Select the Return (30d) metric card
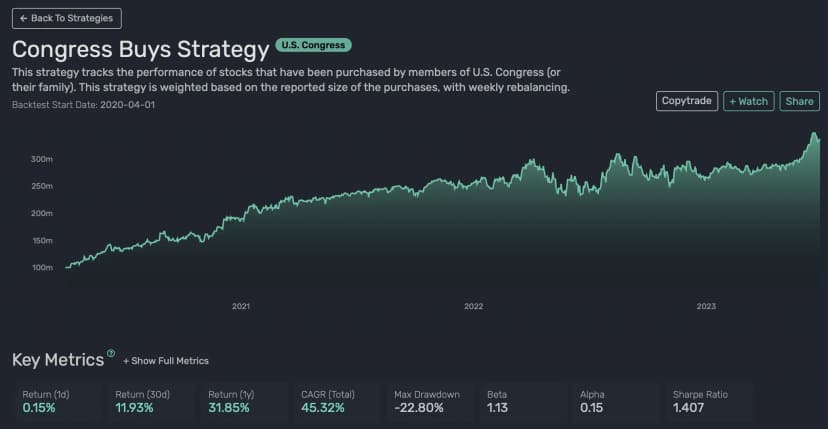The height and width of the screenshot is (429, 828). point(150,402)
